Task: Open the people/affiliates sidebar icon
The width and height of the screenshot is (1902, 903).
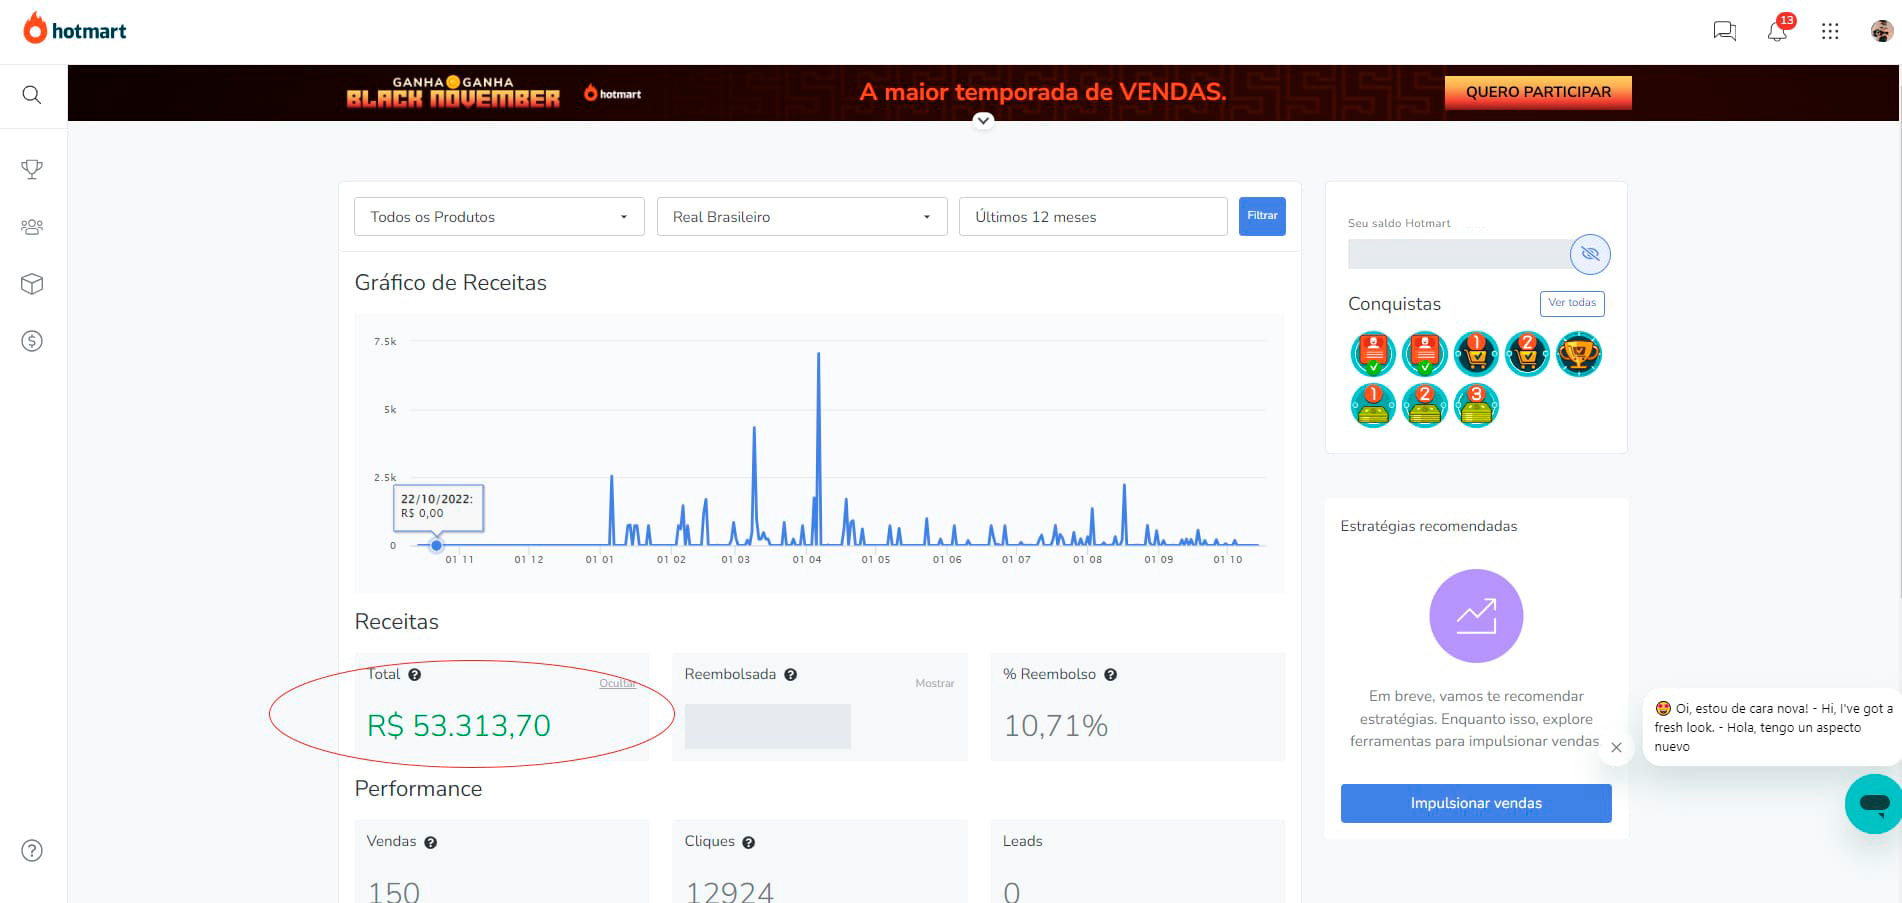Action: 32,227
